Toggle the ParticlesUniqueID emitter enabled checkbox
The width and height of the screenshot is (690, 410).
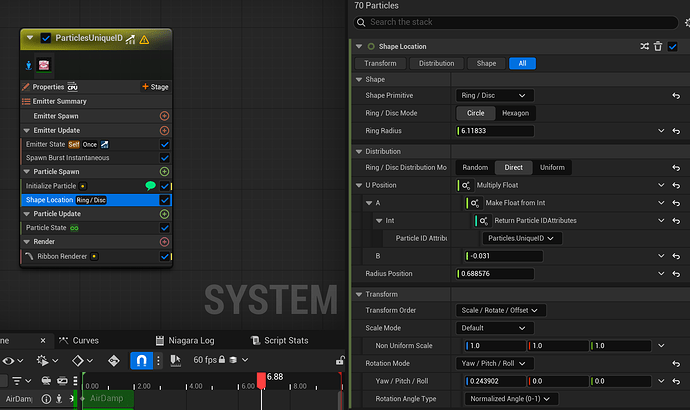click(46, 38)
